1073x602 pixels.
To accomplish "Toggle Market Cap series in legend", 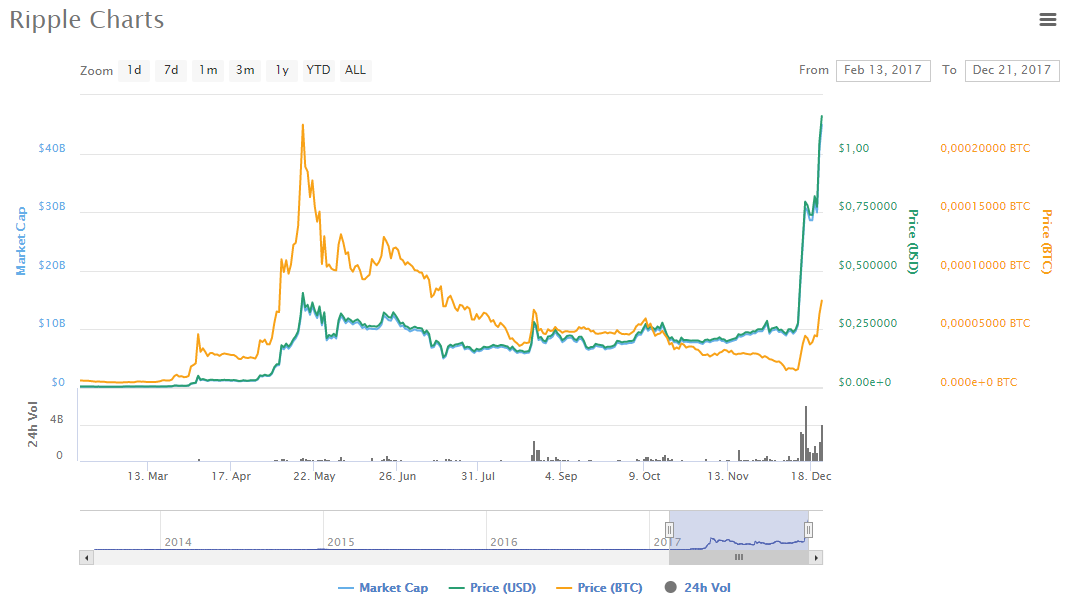I will click(x=383, y=588).
